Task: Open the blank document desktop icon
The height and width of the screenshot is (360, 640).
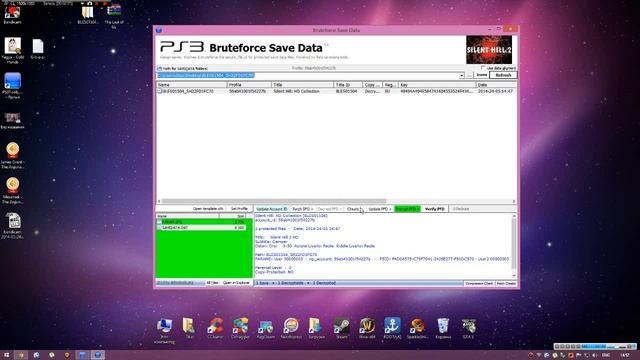Action: (38, 49)
